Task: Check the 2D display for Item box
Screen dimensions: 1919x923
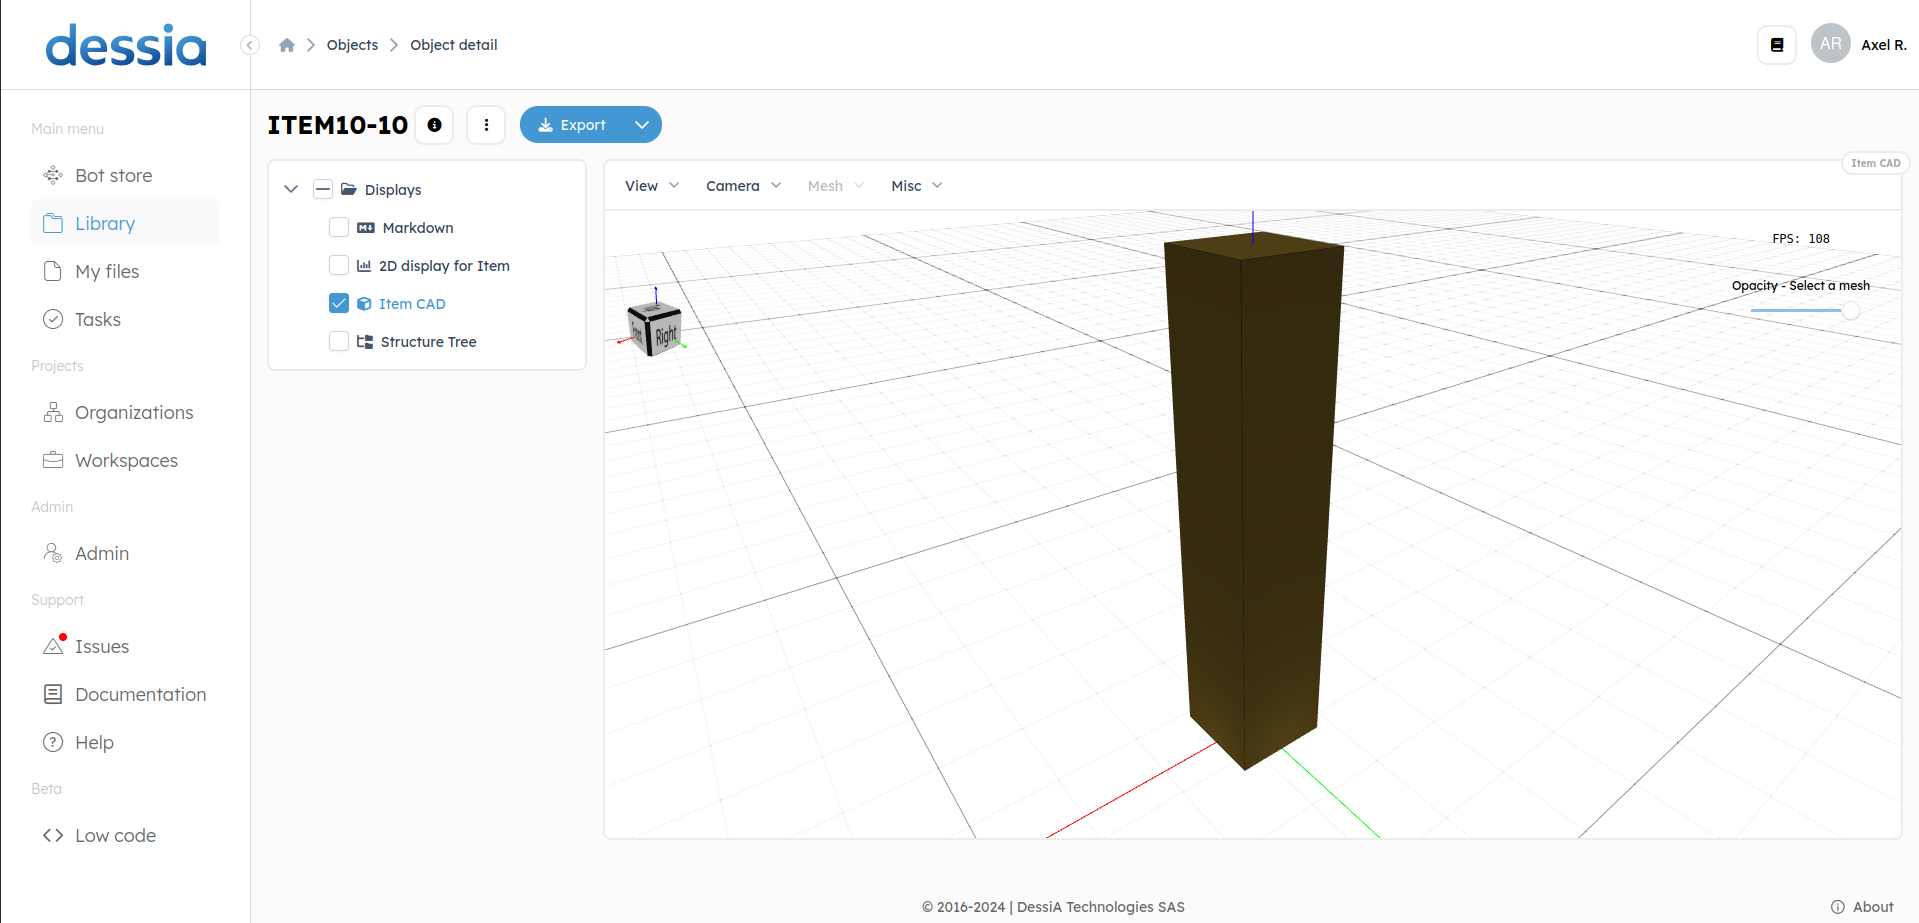Action: tap(339, 266)
